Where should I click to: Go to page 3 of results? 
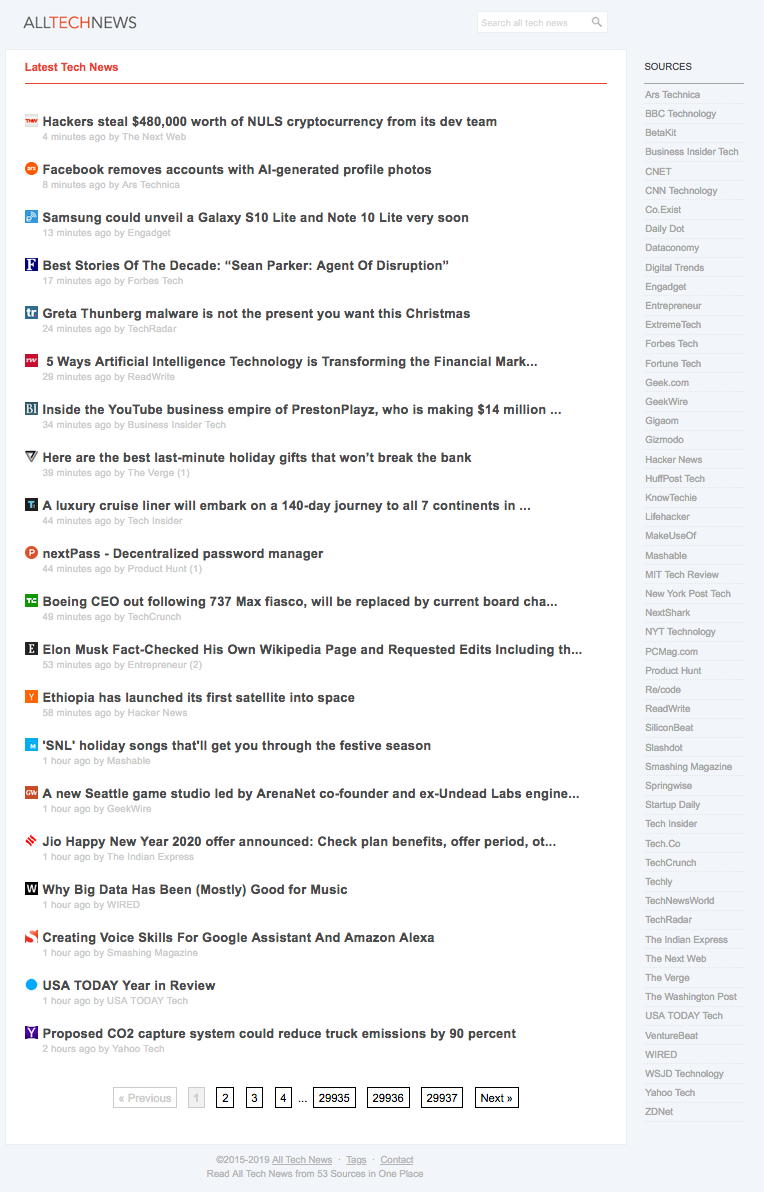[x=255, y=1098]
